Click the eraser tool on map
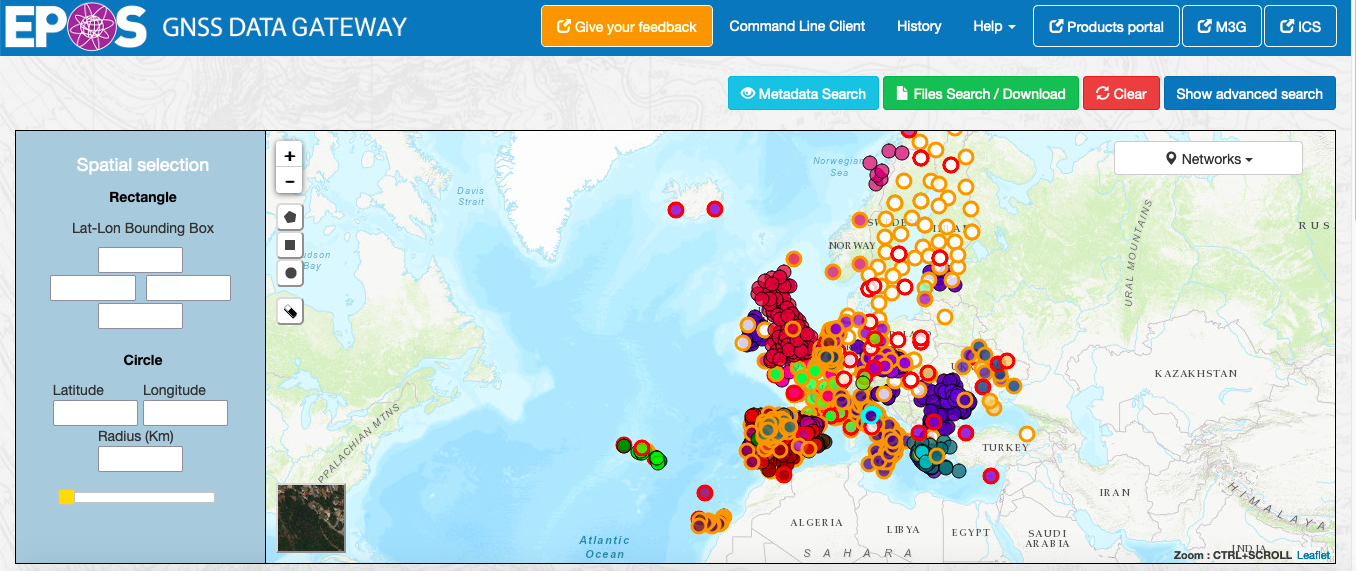 290,311
